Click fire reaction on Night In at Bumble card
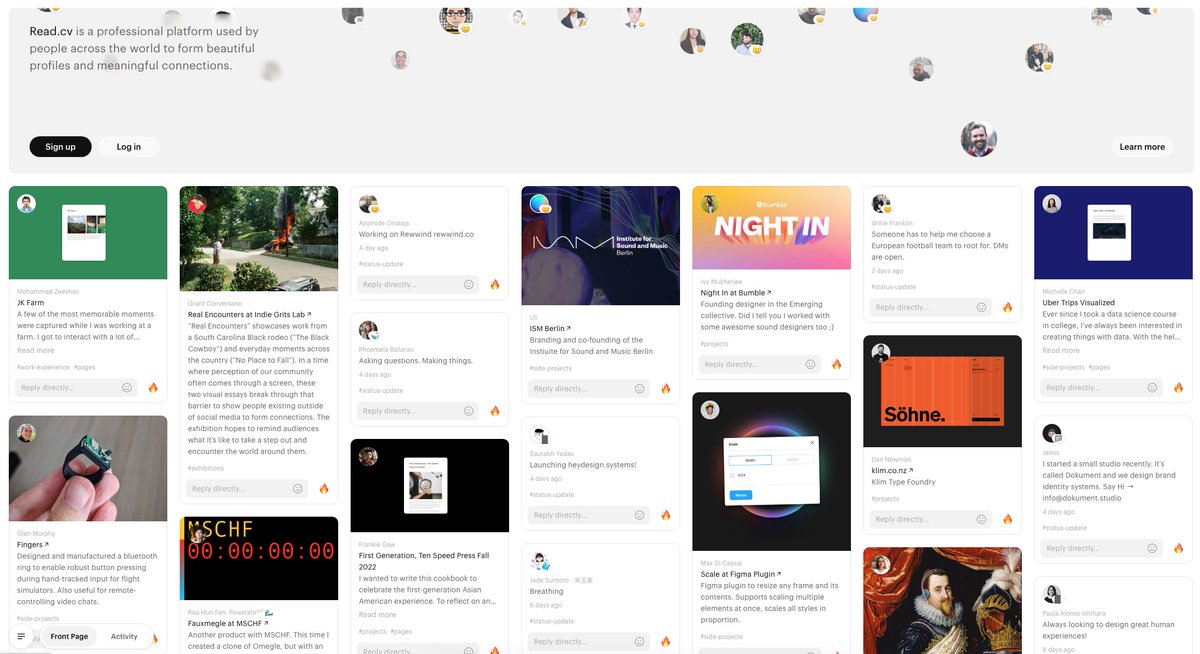 (x=837, y=364)
